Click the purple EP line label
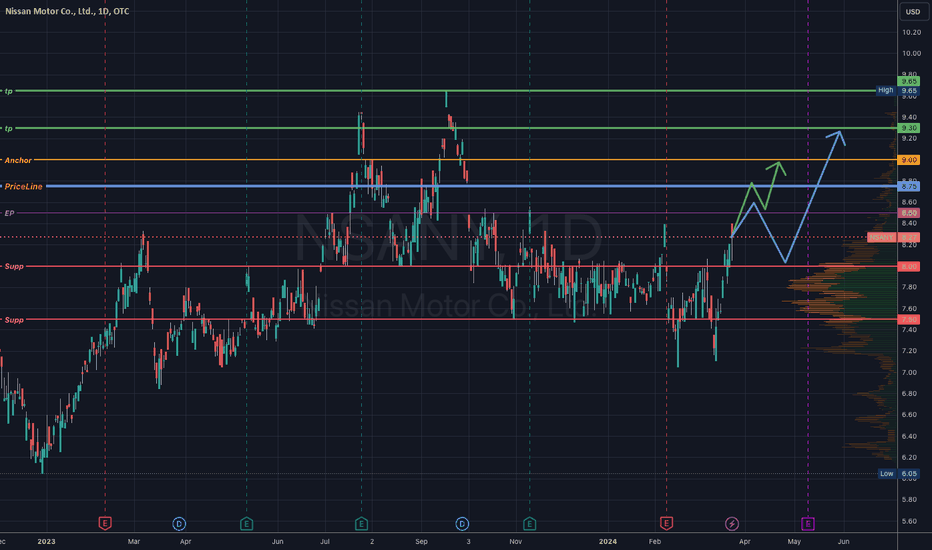 [x=9, y=213]
